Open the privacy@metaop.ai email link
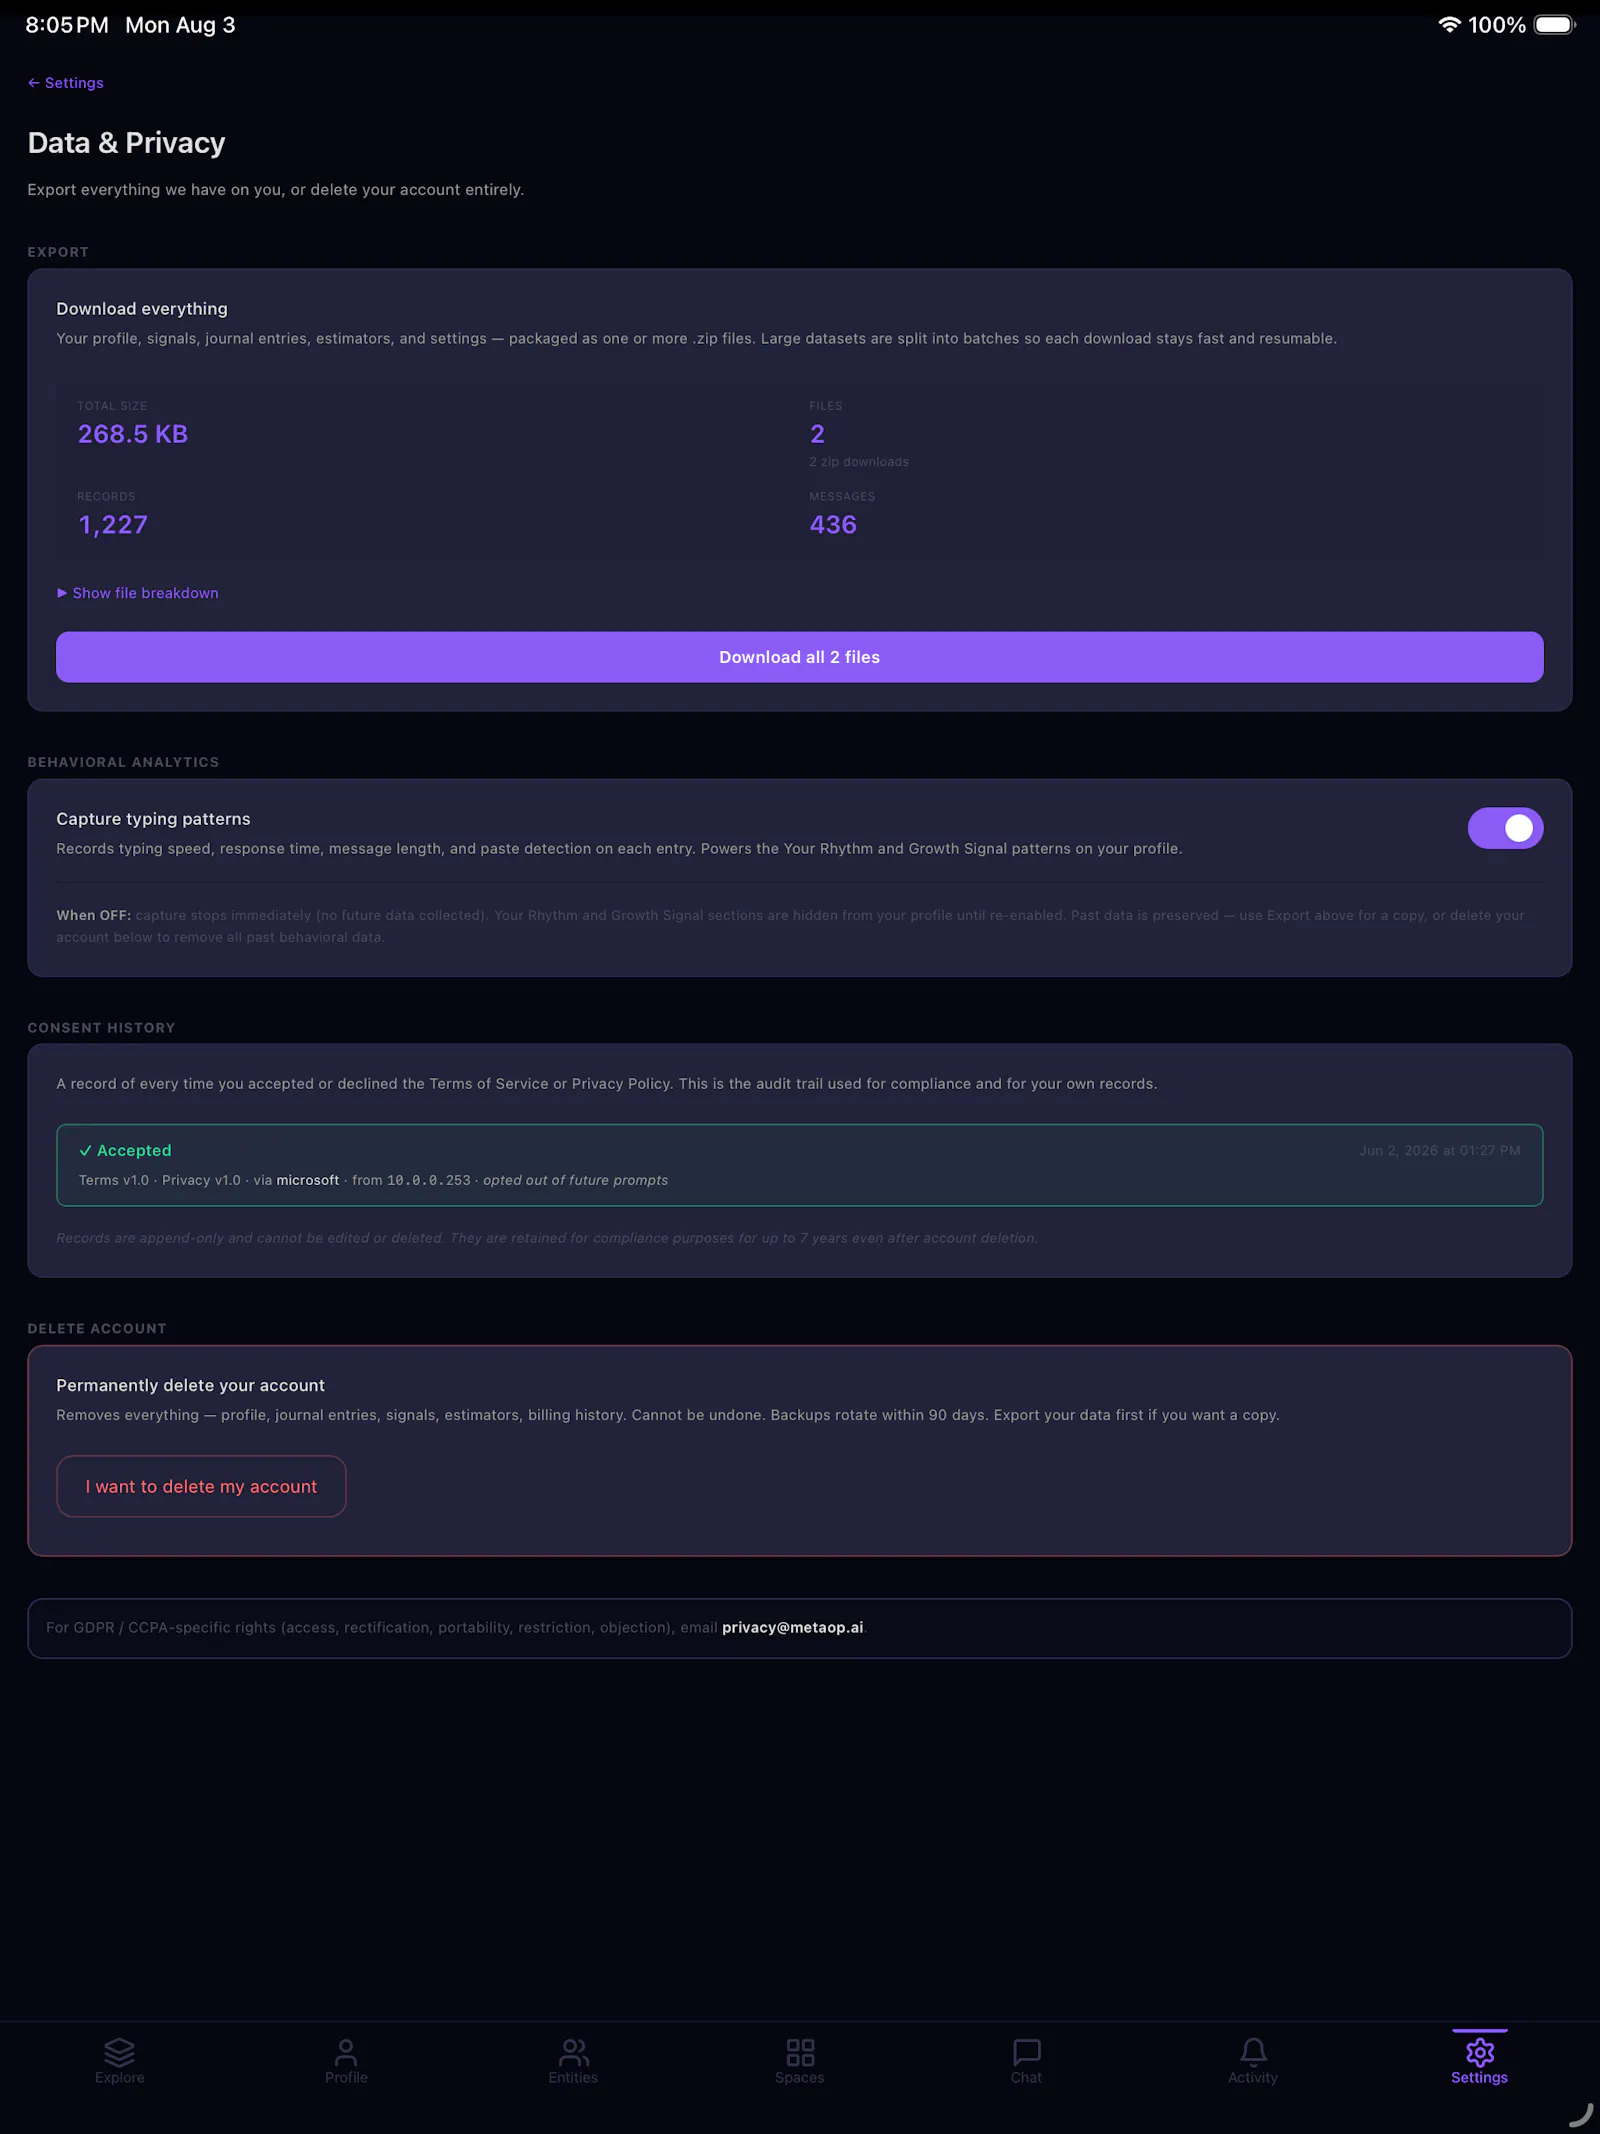 792,1627
